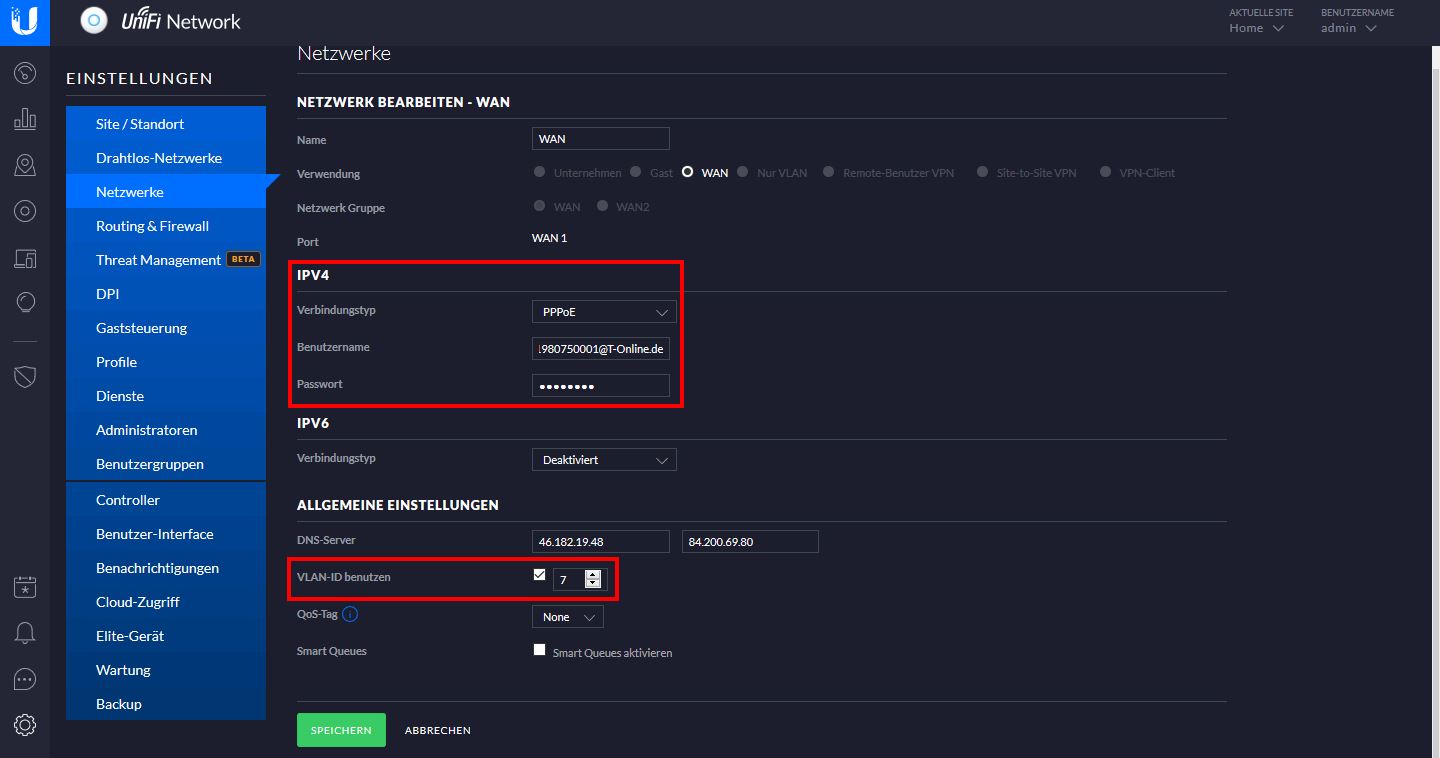Open the Live chat bubble icon

(x=25, y=679)
